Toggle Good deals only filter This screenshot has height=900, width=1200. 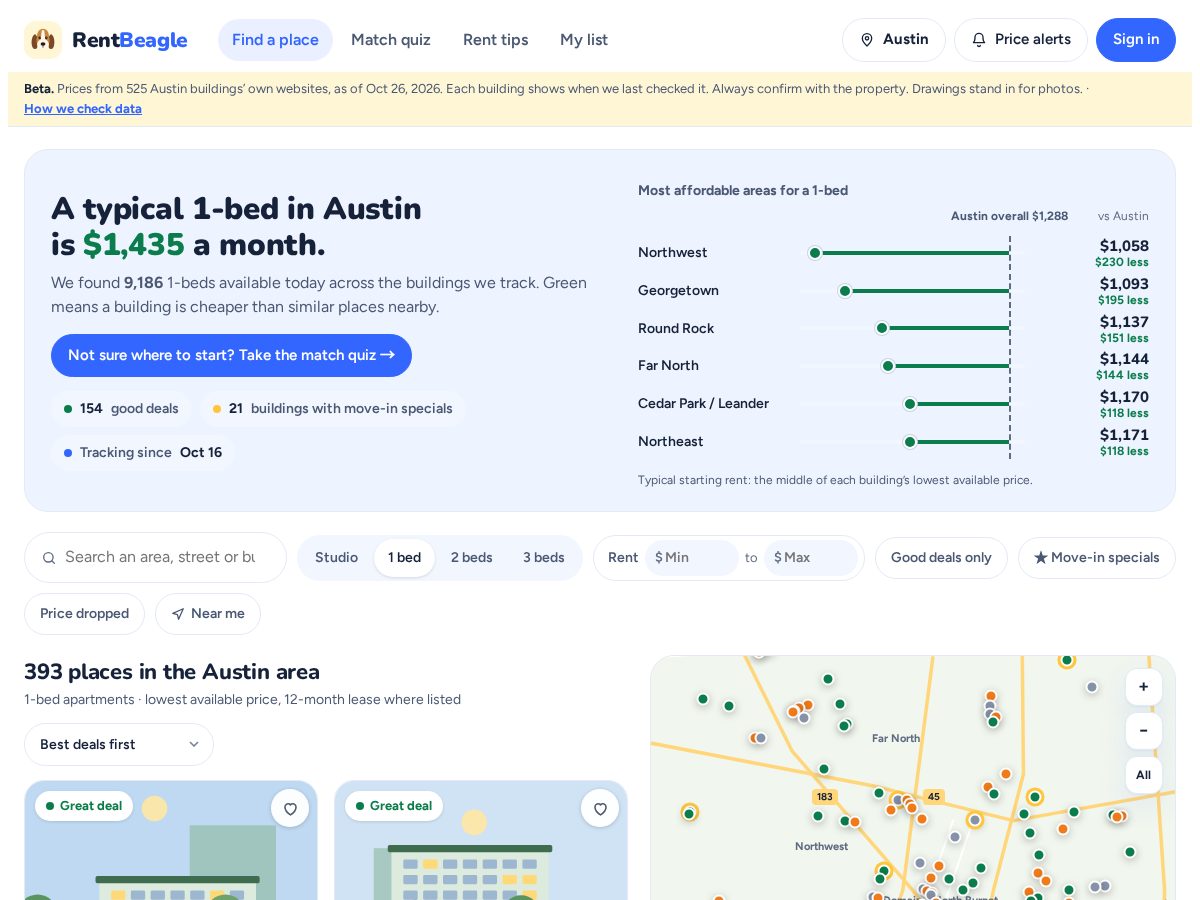941,558
